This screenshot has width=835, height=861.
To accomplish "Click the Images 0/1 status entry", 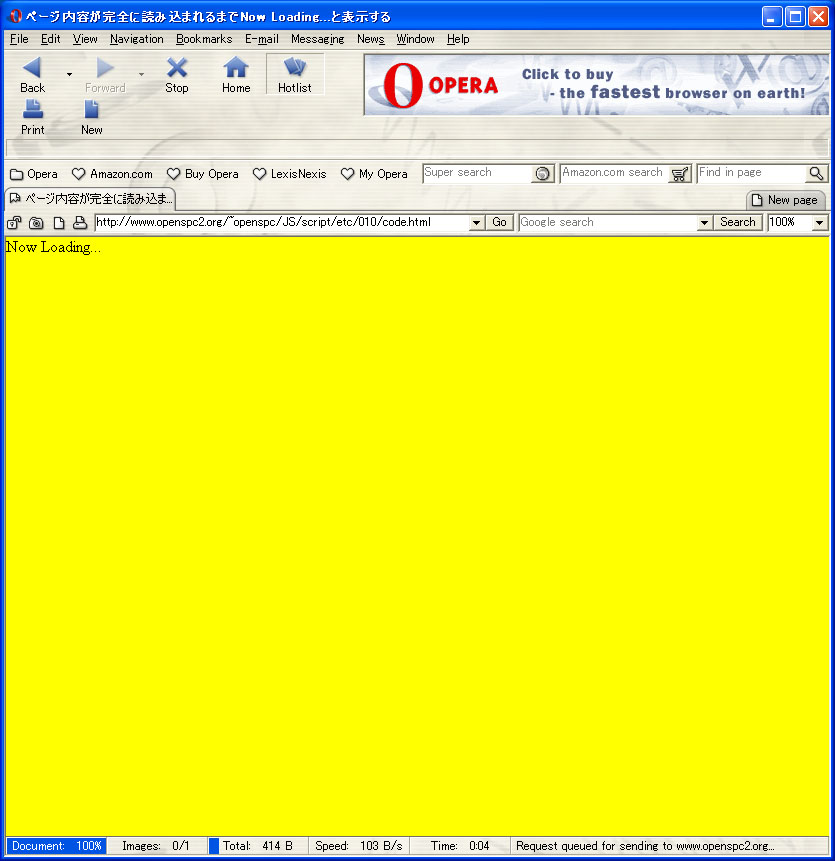I will [156, 846].
